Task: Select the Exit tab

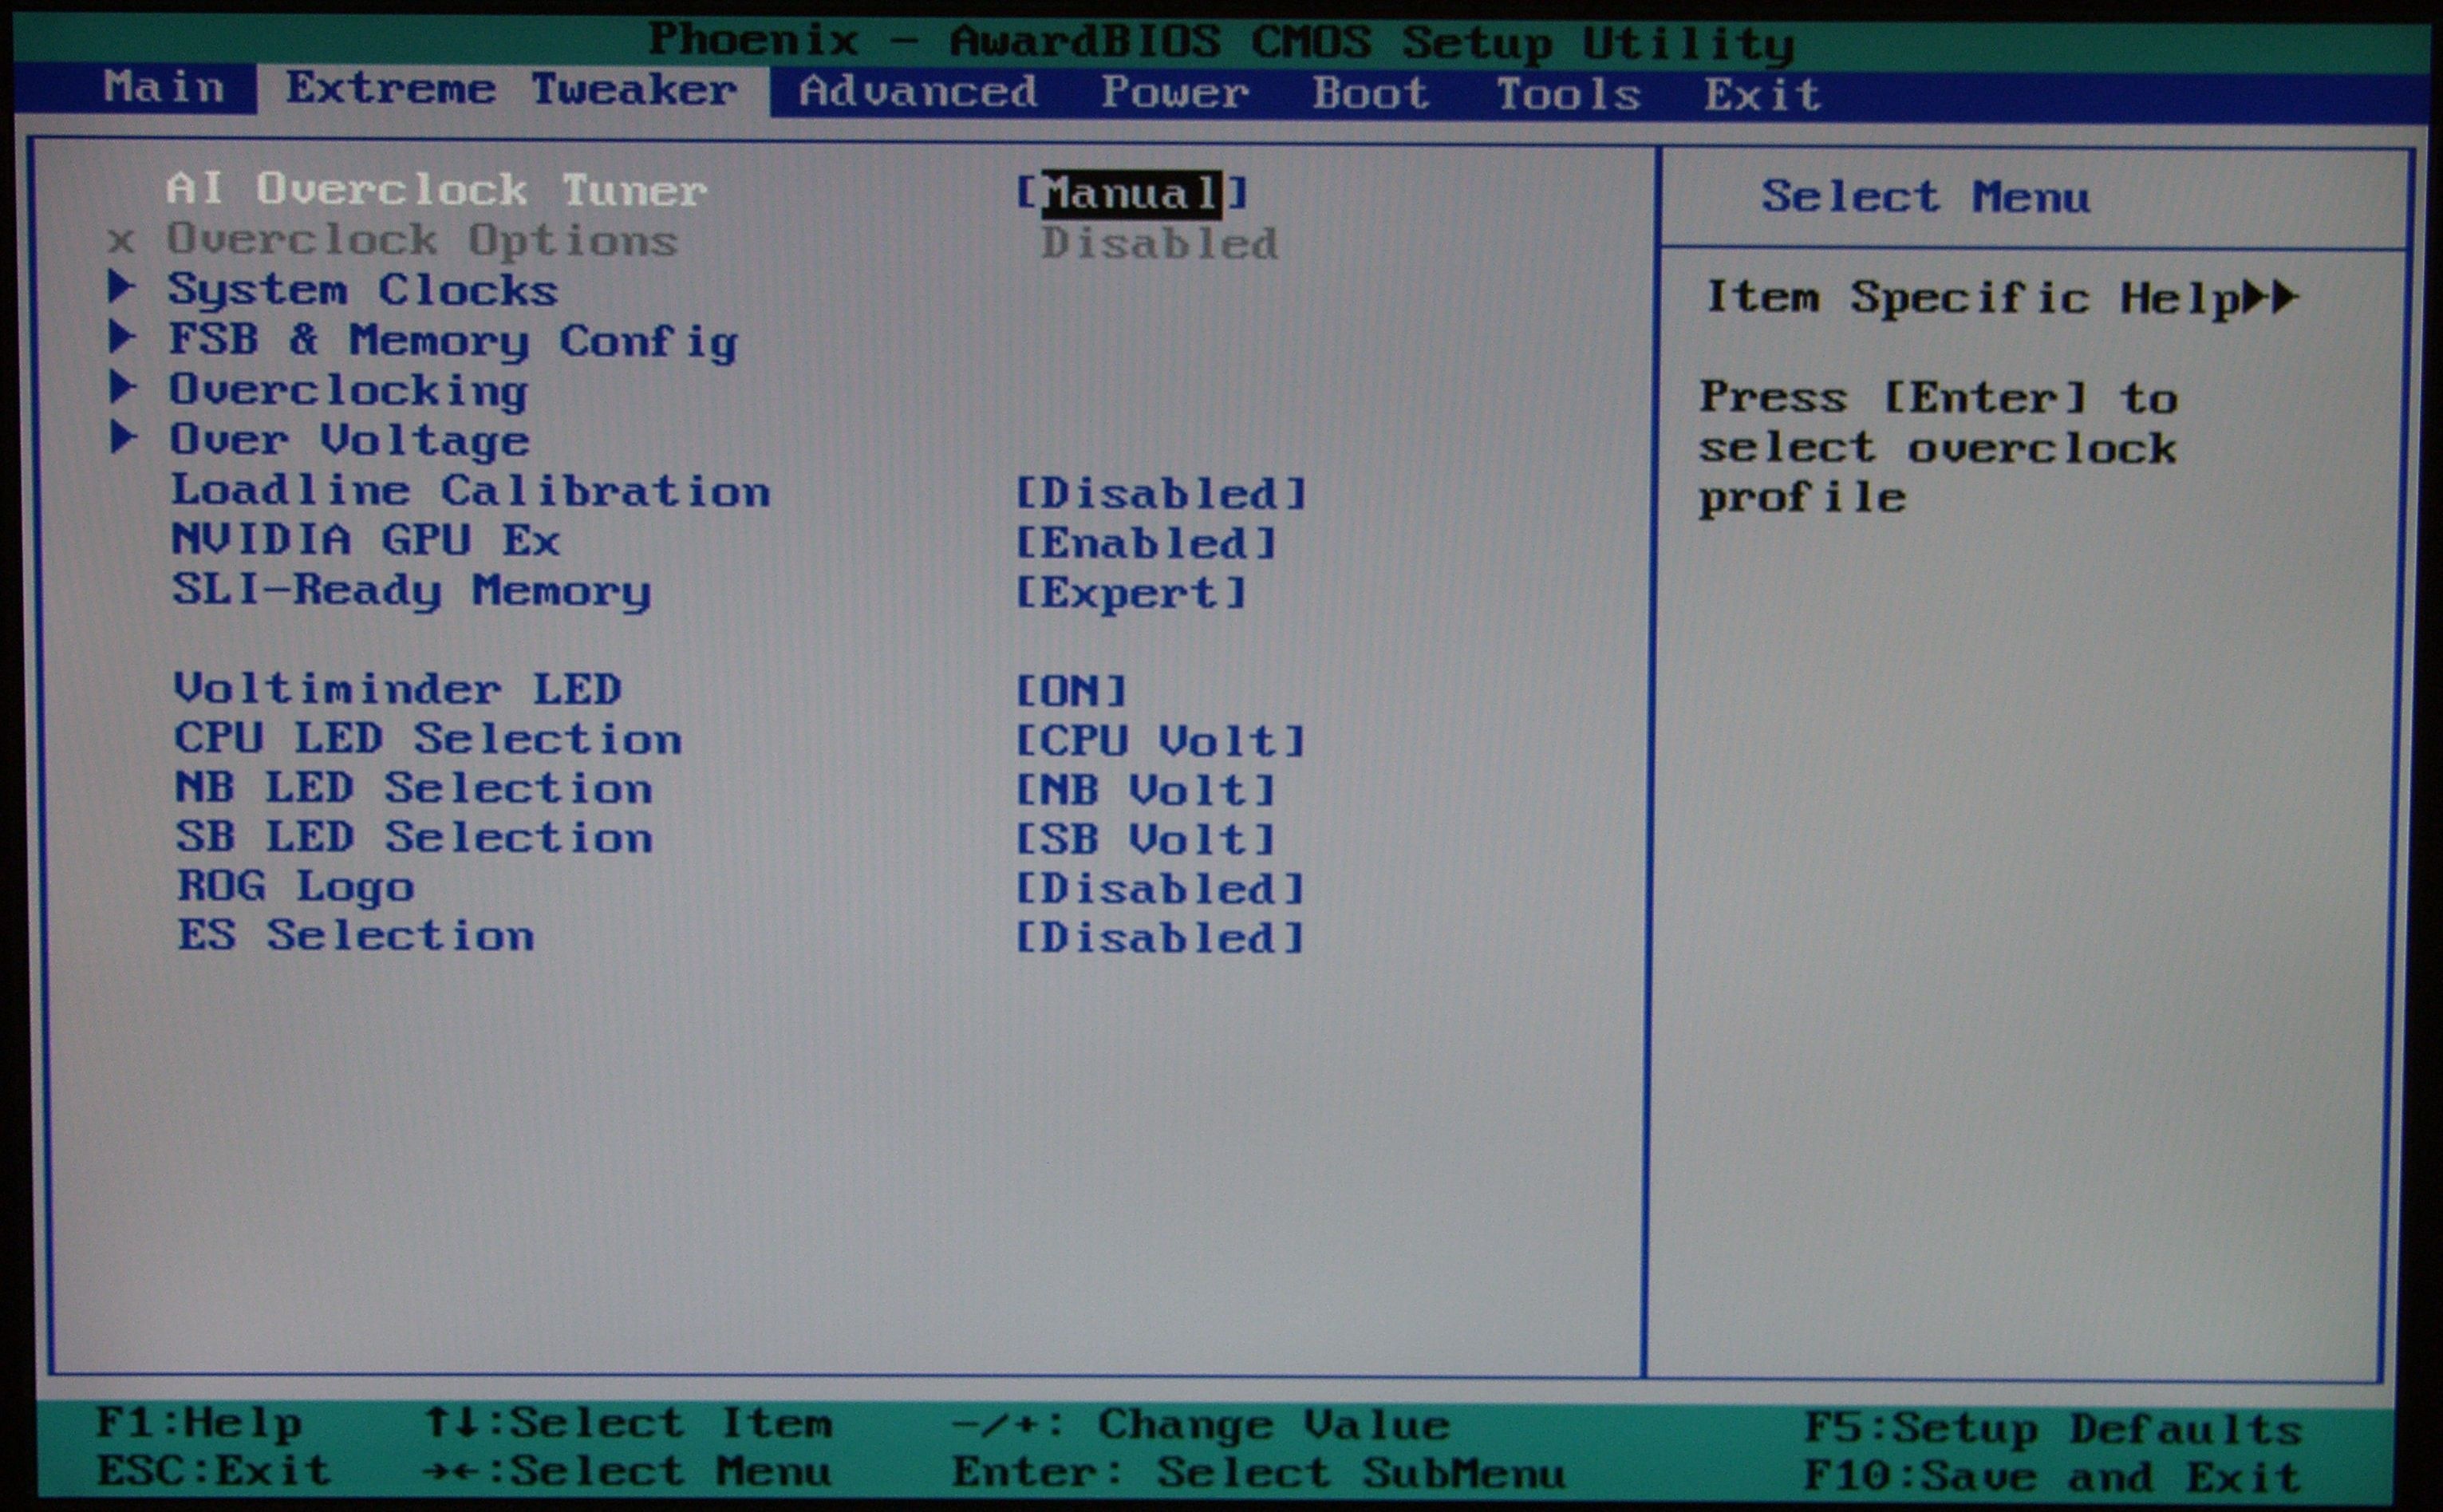Action: pyautogui.click(x=1762, y=96)
